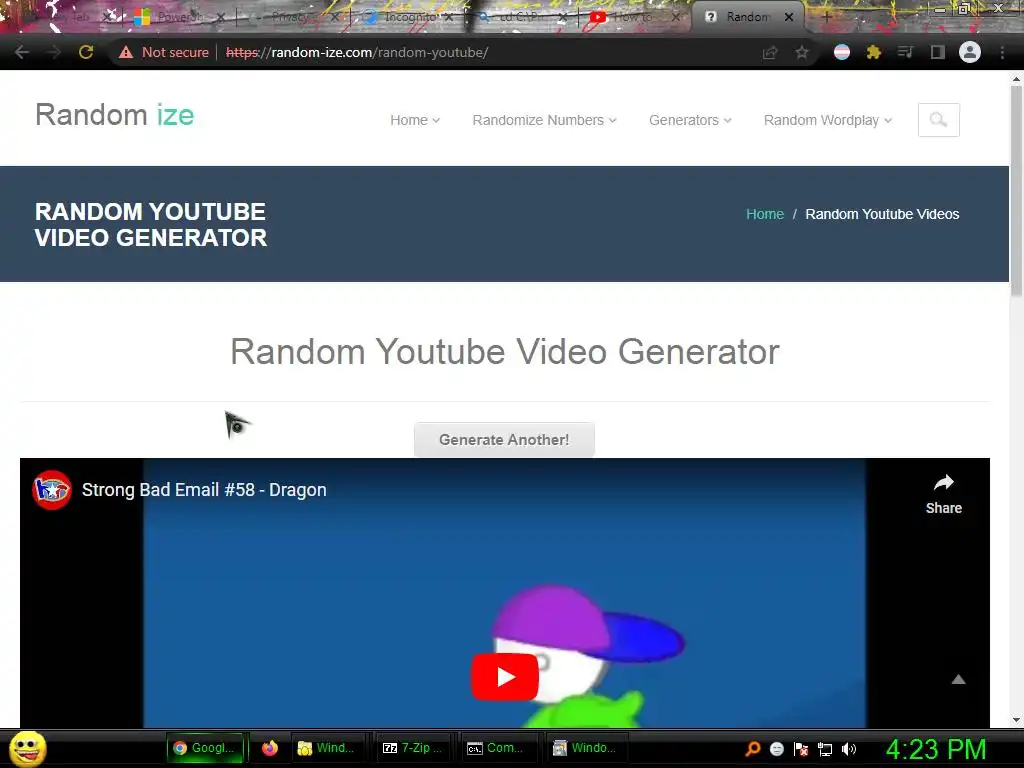
Task: Toggle the browser side panel
Action: point(937,52)
